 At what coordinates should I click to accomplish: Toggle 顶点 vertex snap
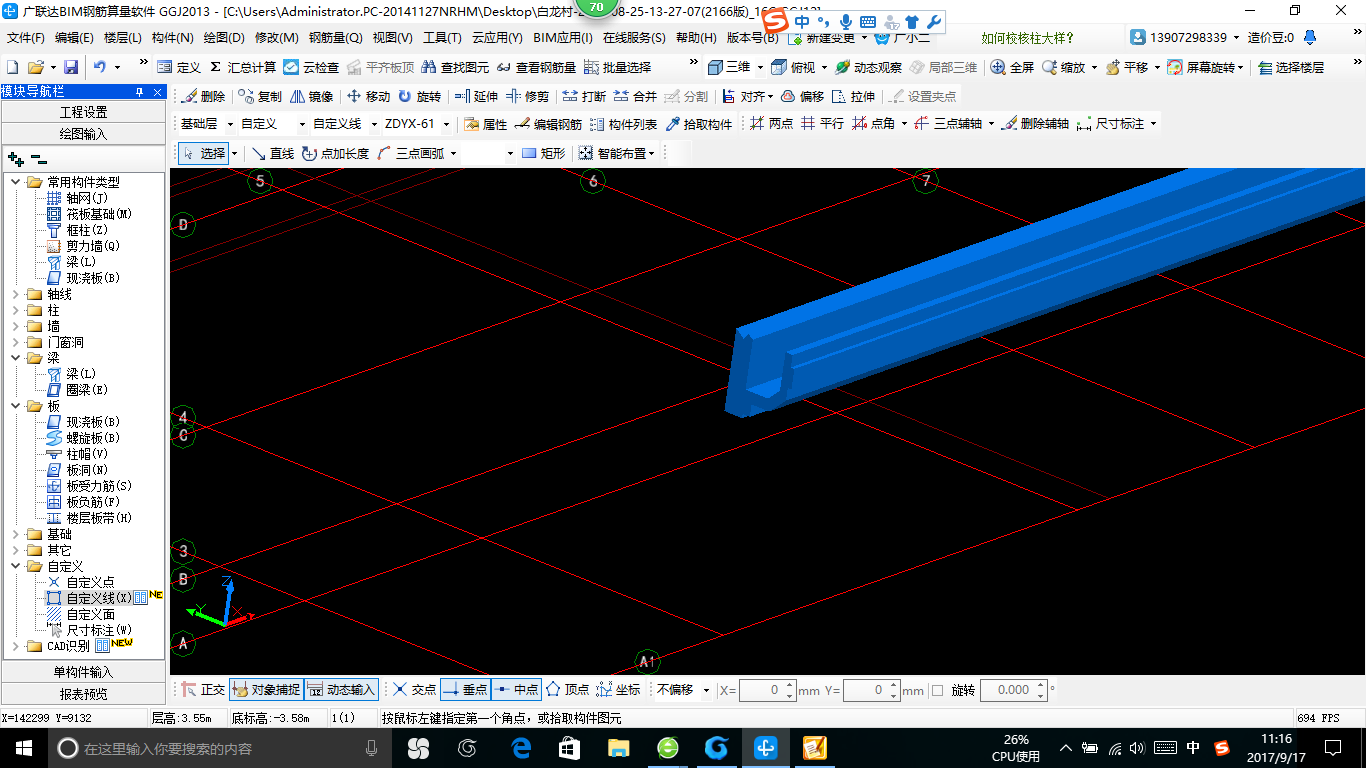pos(567,690)
